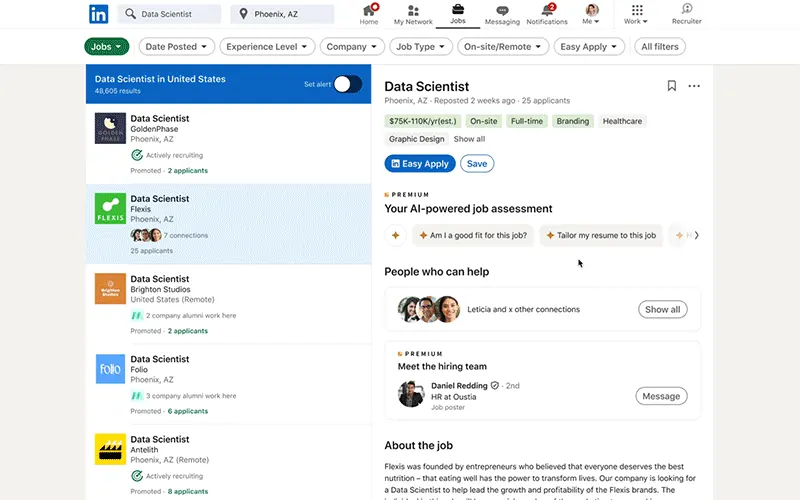The width and height of the screenshot is (800, 500).
Task: Open Notifications bell icon
Action: pos(547,11)
